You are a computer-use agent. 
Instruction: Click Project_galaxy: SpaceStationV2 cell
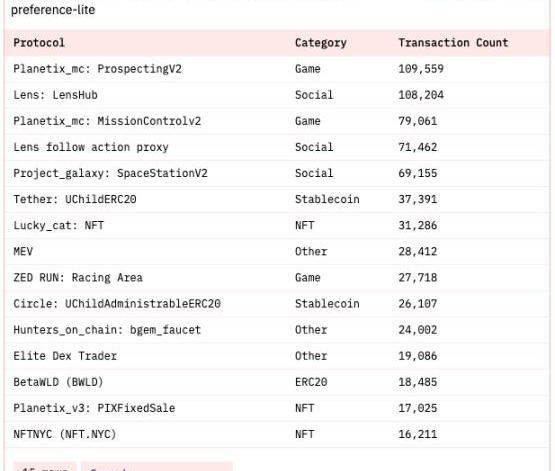click(110, 173)
